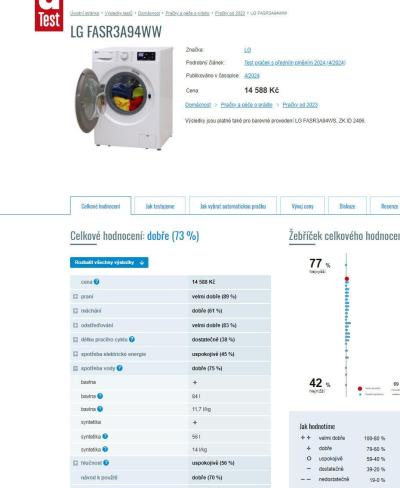The height and width of the screenshot is (488, 400).
Task: Open Pračky od 2023 link below price
Action: (x=300, y=105)
